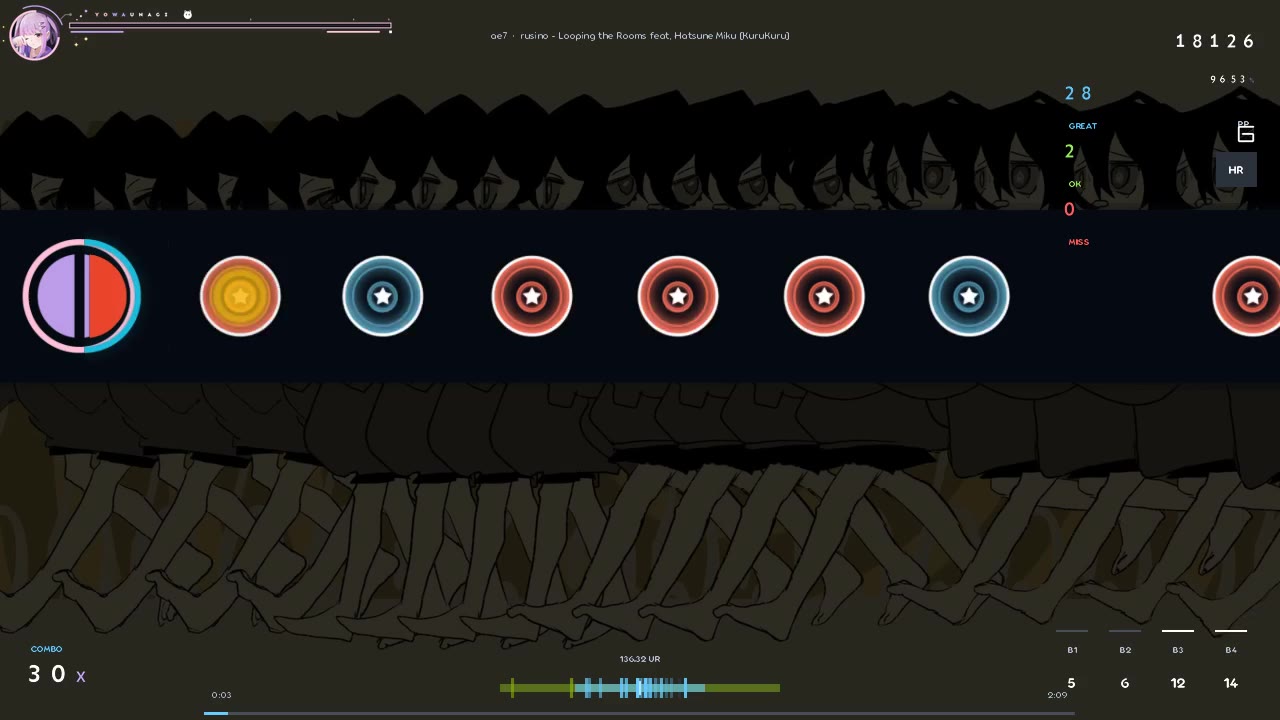1280x720 pixels.
Task: Click the B2 key counter label
Action: pos(1125,650)
